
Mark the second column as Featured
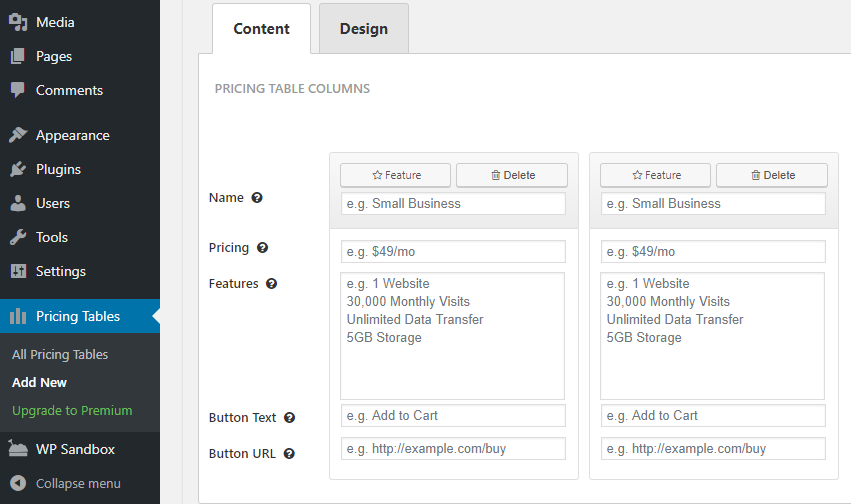click(655, 175)
